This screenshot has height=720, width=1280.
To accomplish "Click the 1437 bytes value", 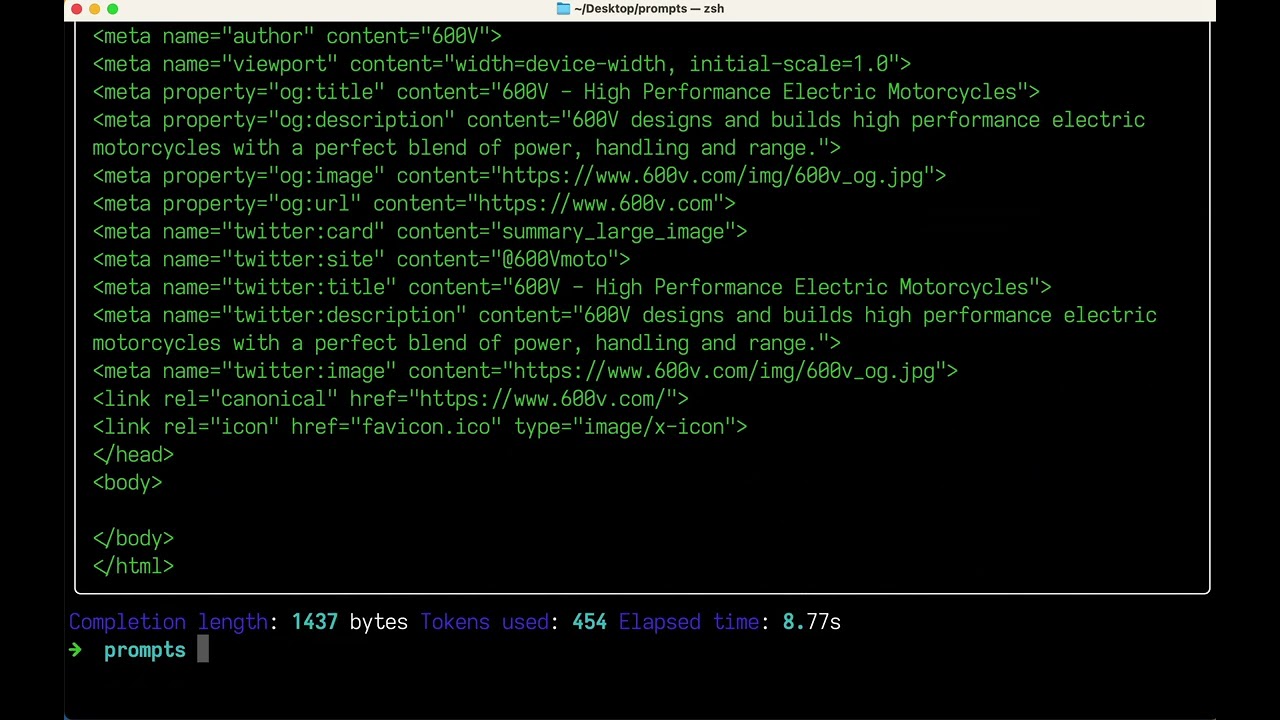I will (x=350, y=623).
